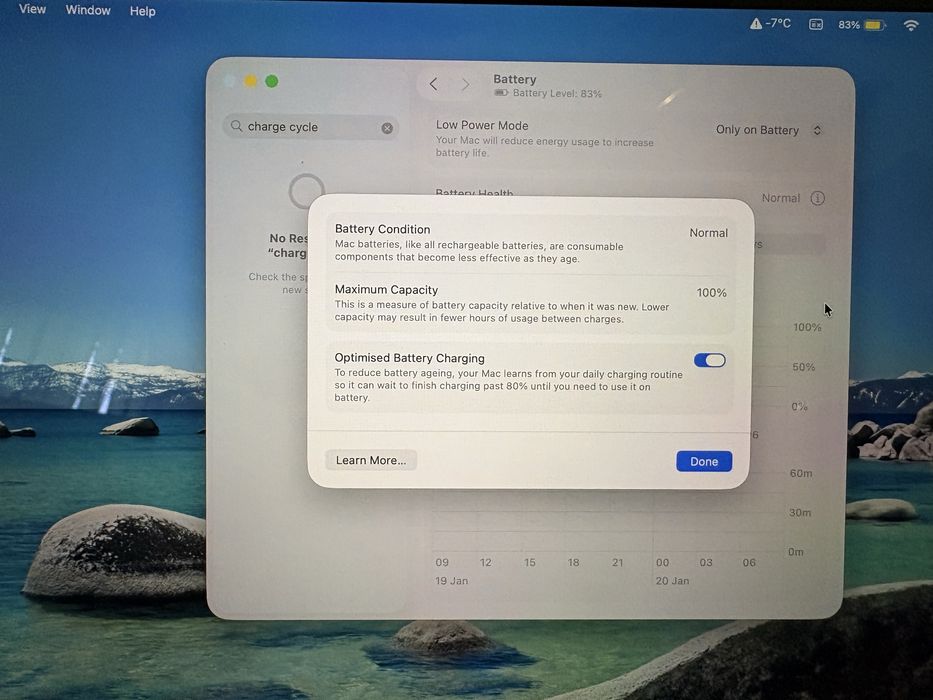Click the Battery title heading

click(x=515, y=79)
